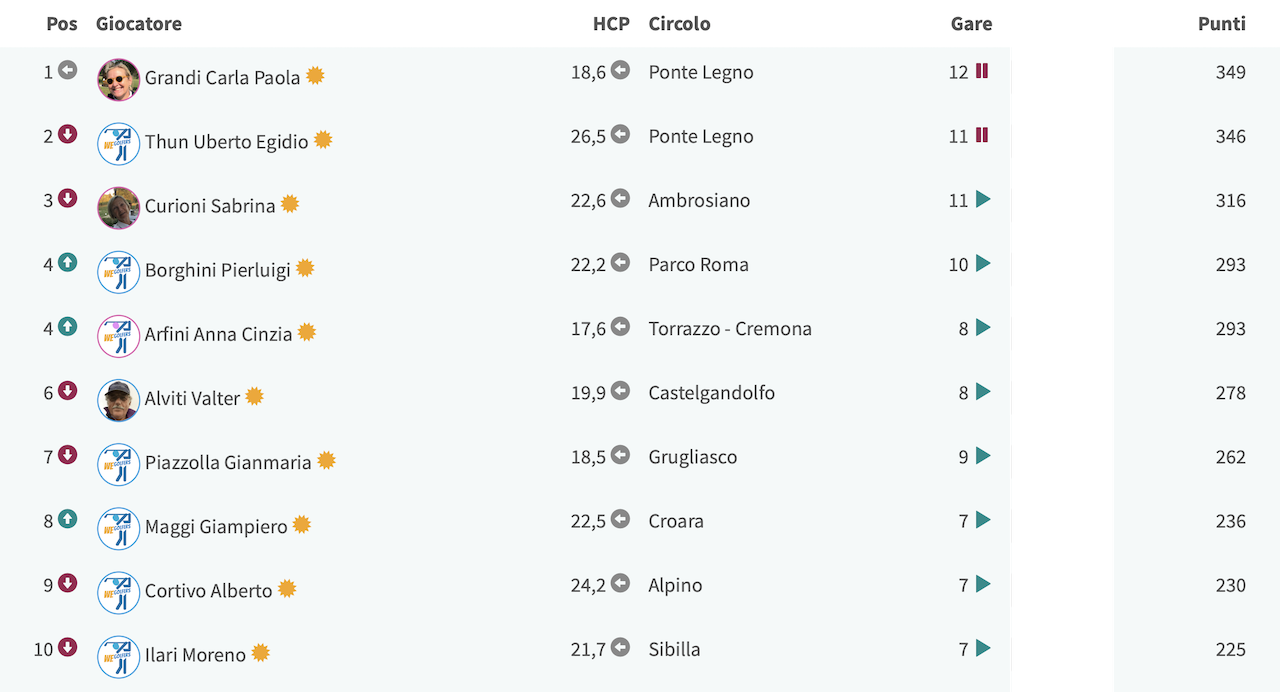Click the green up-arrow on Maggi Giampiero's position
This screenshot has height=692, width=1280.
point(67,518)
